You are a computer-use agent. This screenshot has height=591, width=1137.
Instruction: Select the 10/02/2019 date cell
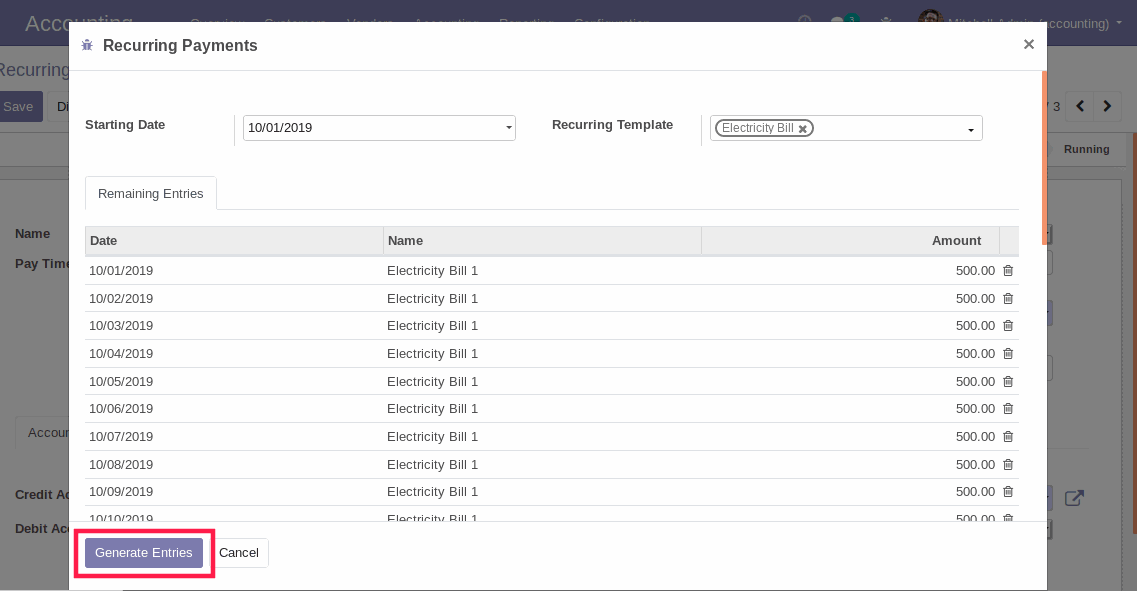click(x=121, y=298)
